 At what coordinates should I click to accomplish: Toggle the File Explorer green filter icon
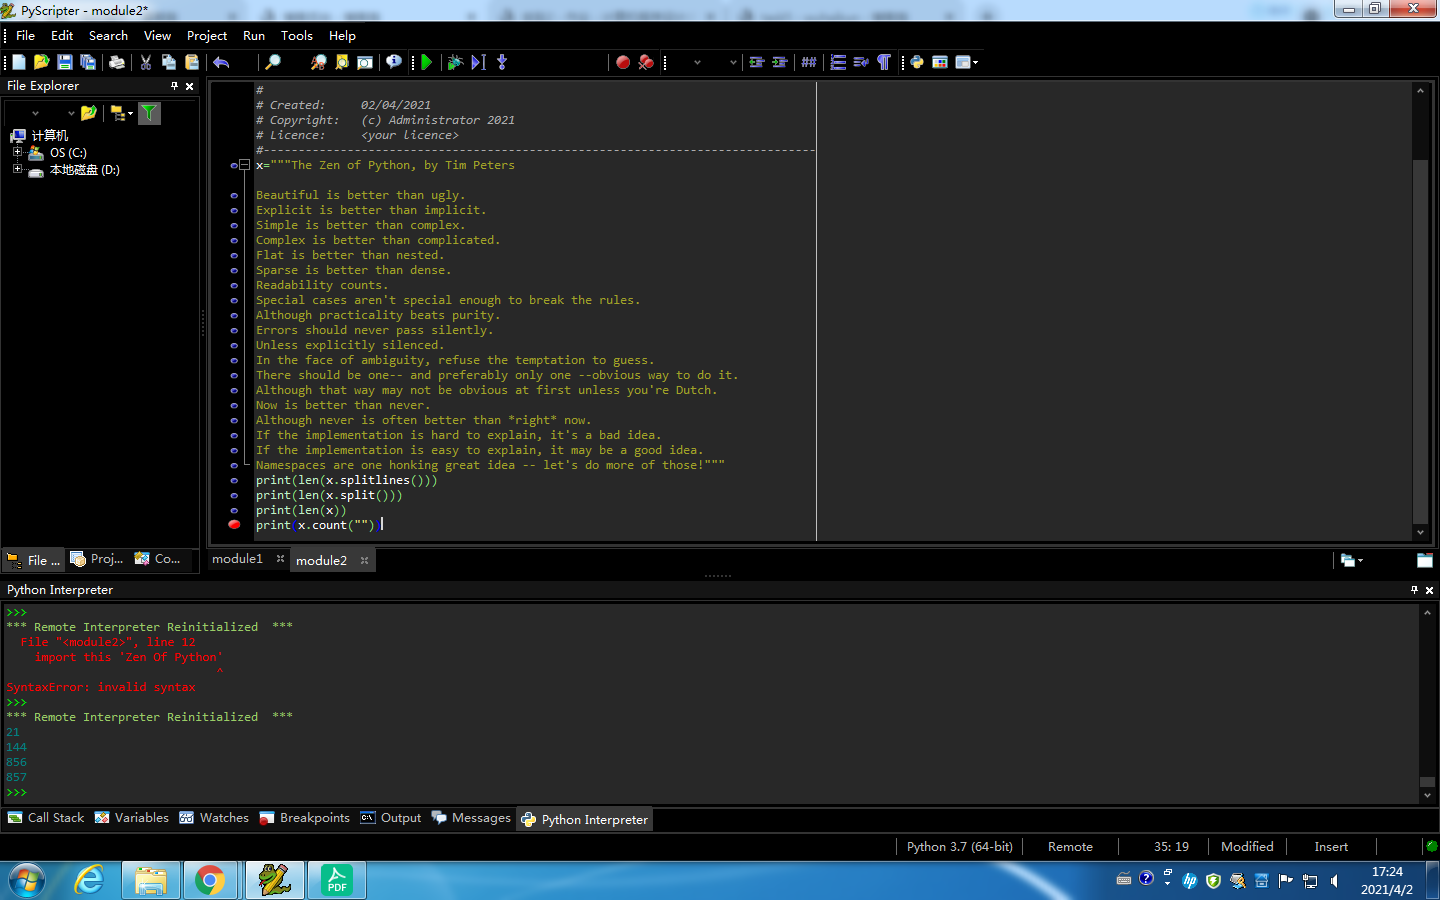pos(149,113)
